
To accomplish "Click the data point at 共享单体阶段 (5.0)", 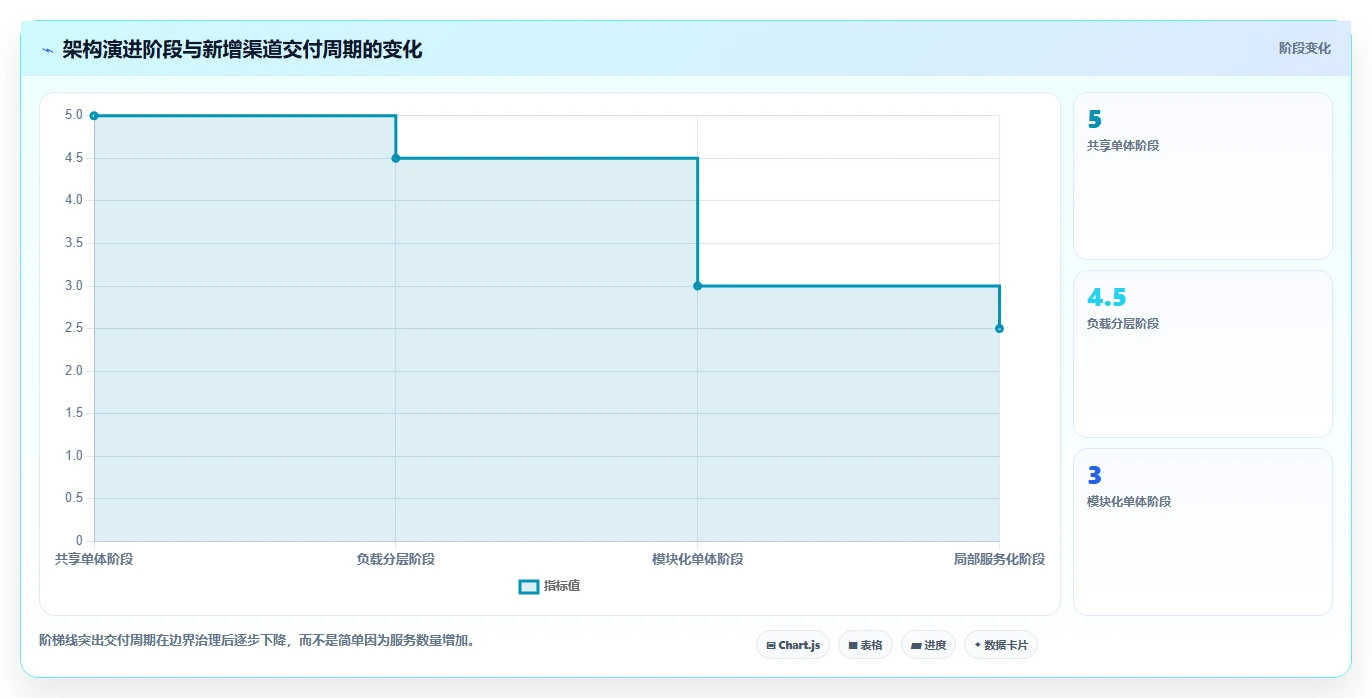I will tap(94, 116).
